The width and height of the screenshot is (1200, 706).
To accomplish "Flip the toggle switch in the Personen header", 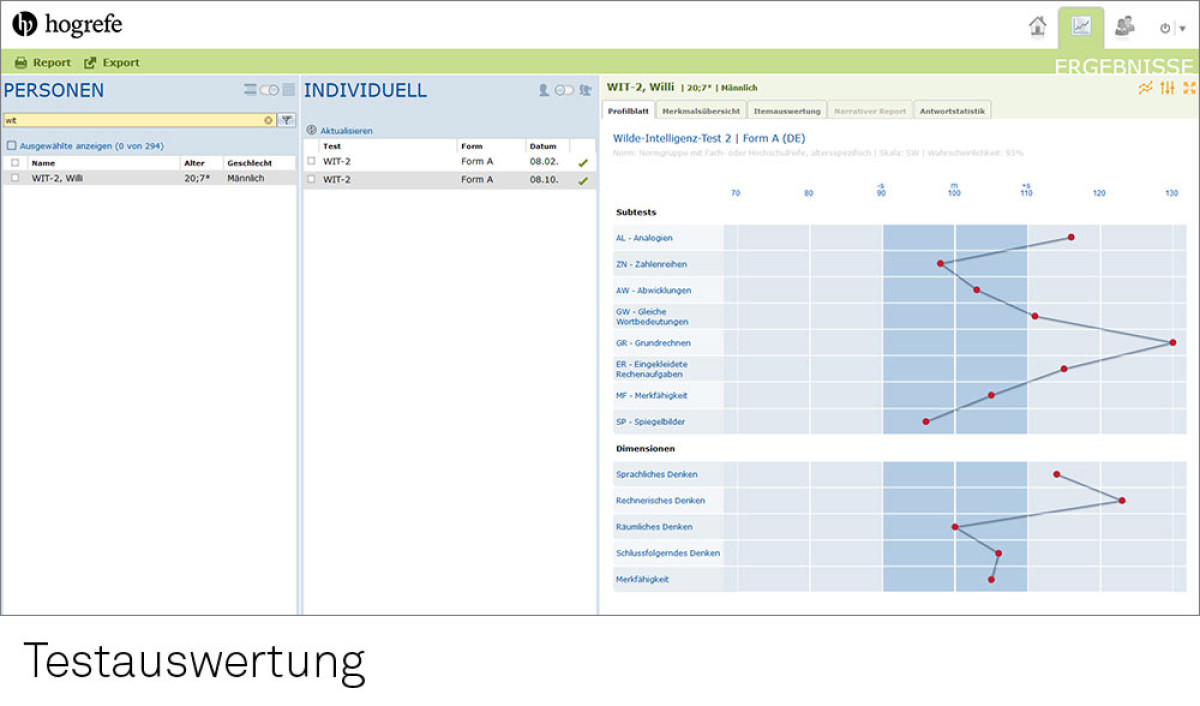I will pos(269,89).
